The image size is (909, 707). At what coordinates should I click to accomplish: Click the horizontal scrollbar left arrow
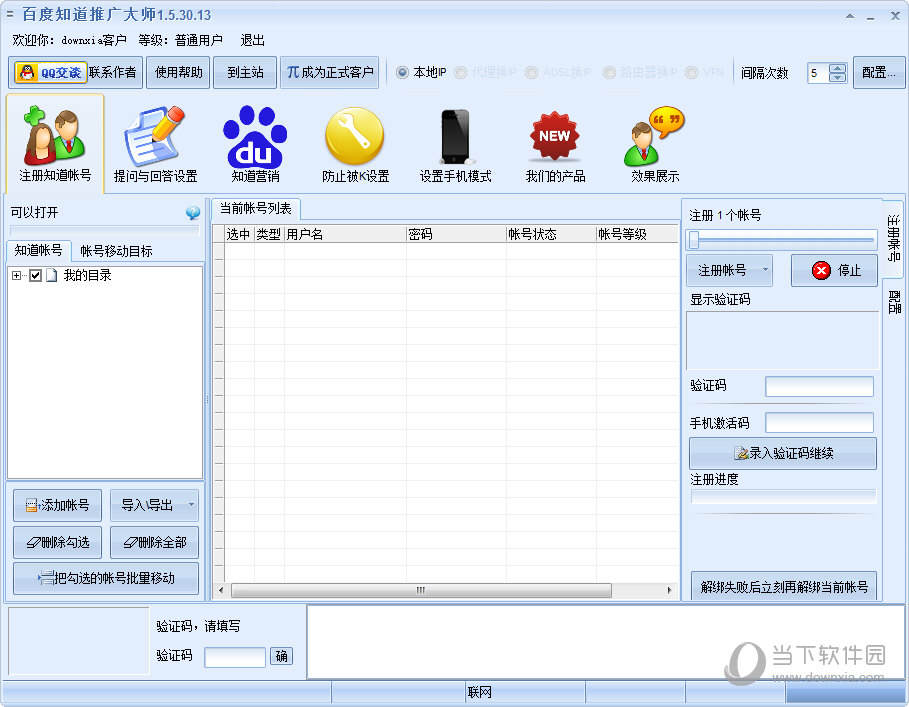tap(221, 591)
